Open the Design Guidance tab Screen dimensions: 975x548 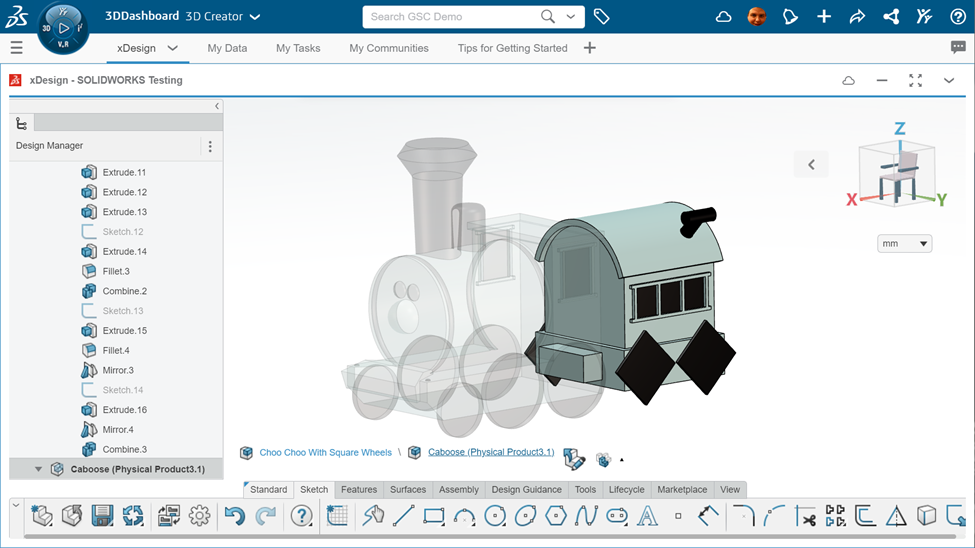pos(527,490)
